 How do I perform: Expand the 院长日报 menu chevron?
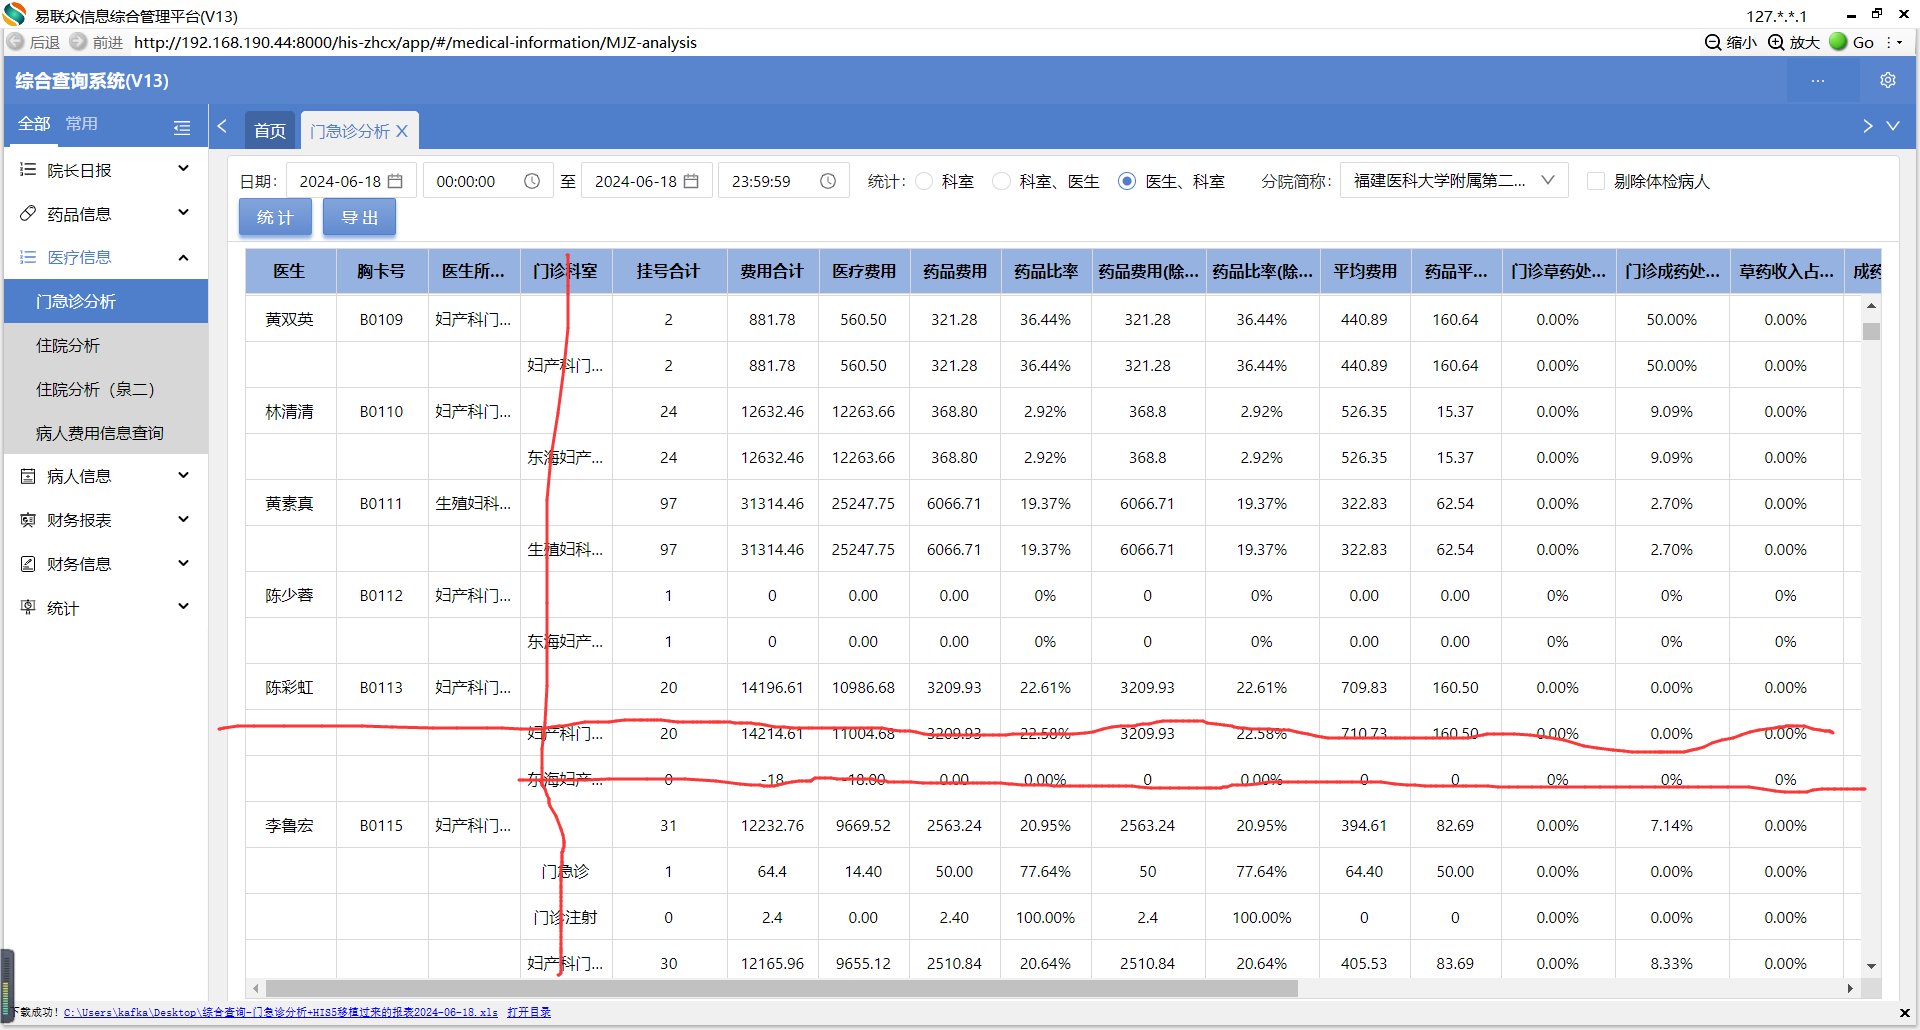point(183,169)
